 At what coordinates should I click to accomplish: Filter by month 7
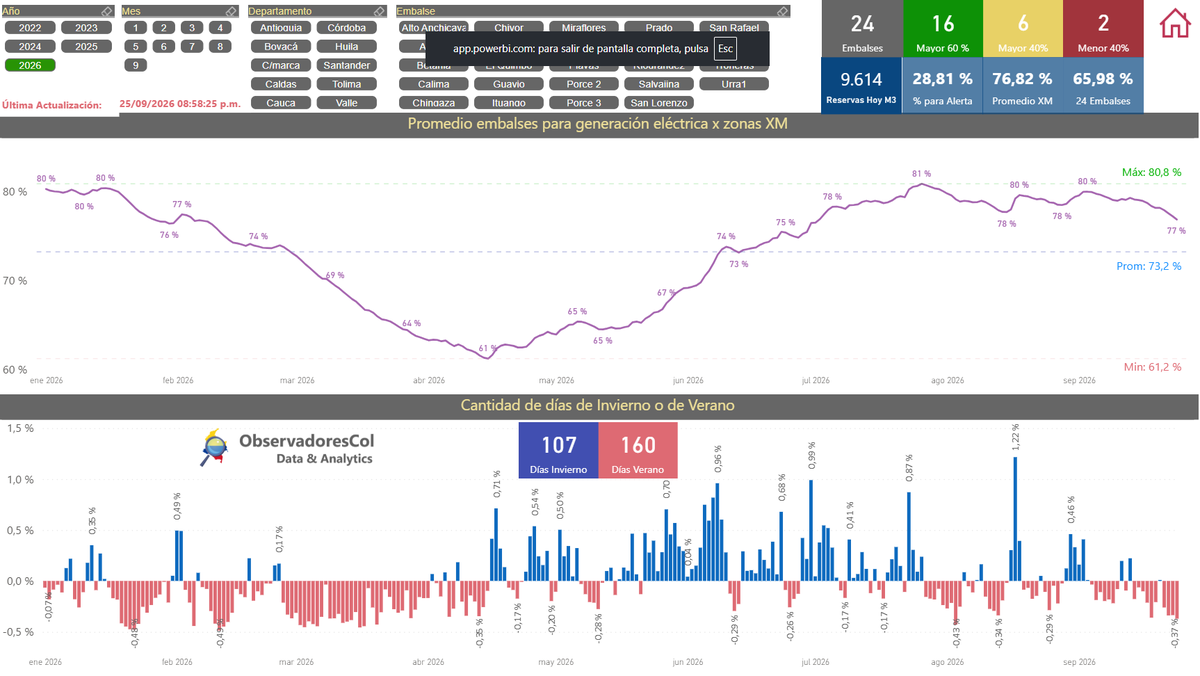(x=191, y=46)
